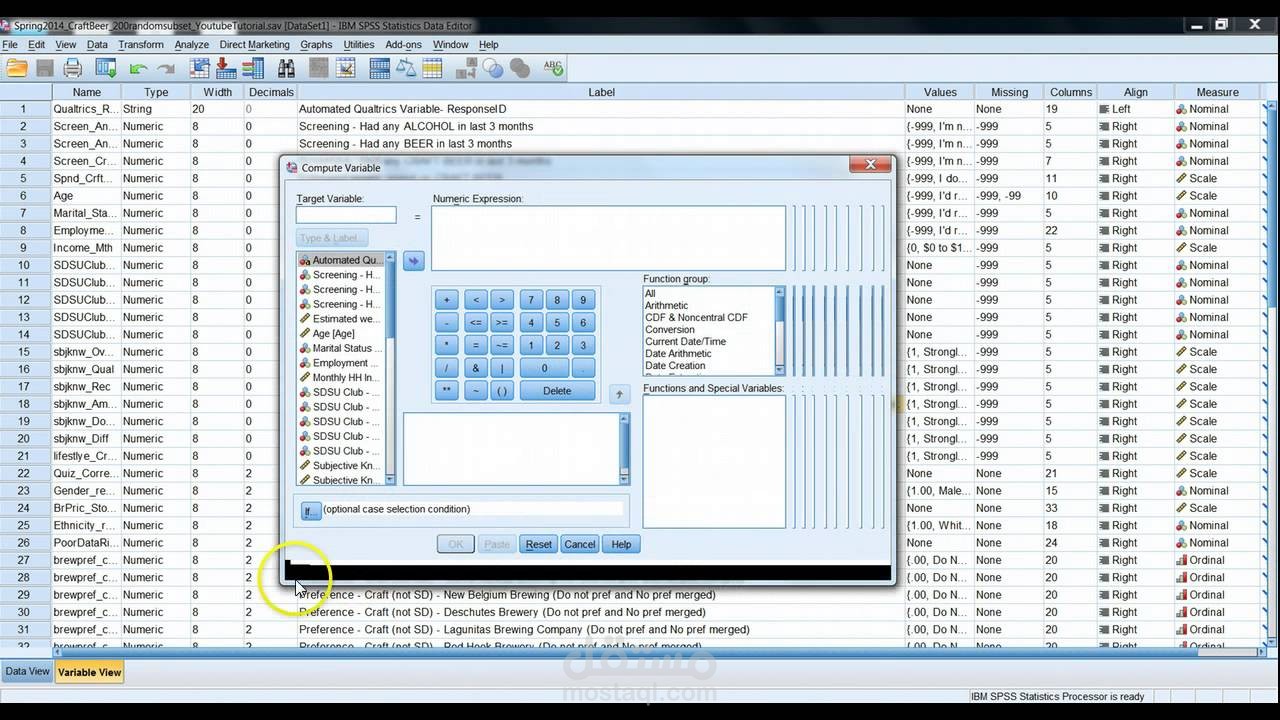Click the Label cell for New Belgium Brewing
This screenshot has width=1280, height=720.
(x=600, y=595)
